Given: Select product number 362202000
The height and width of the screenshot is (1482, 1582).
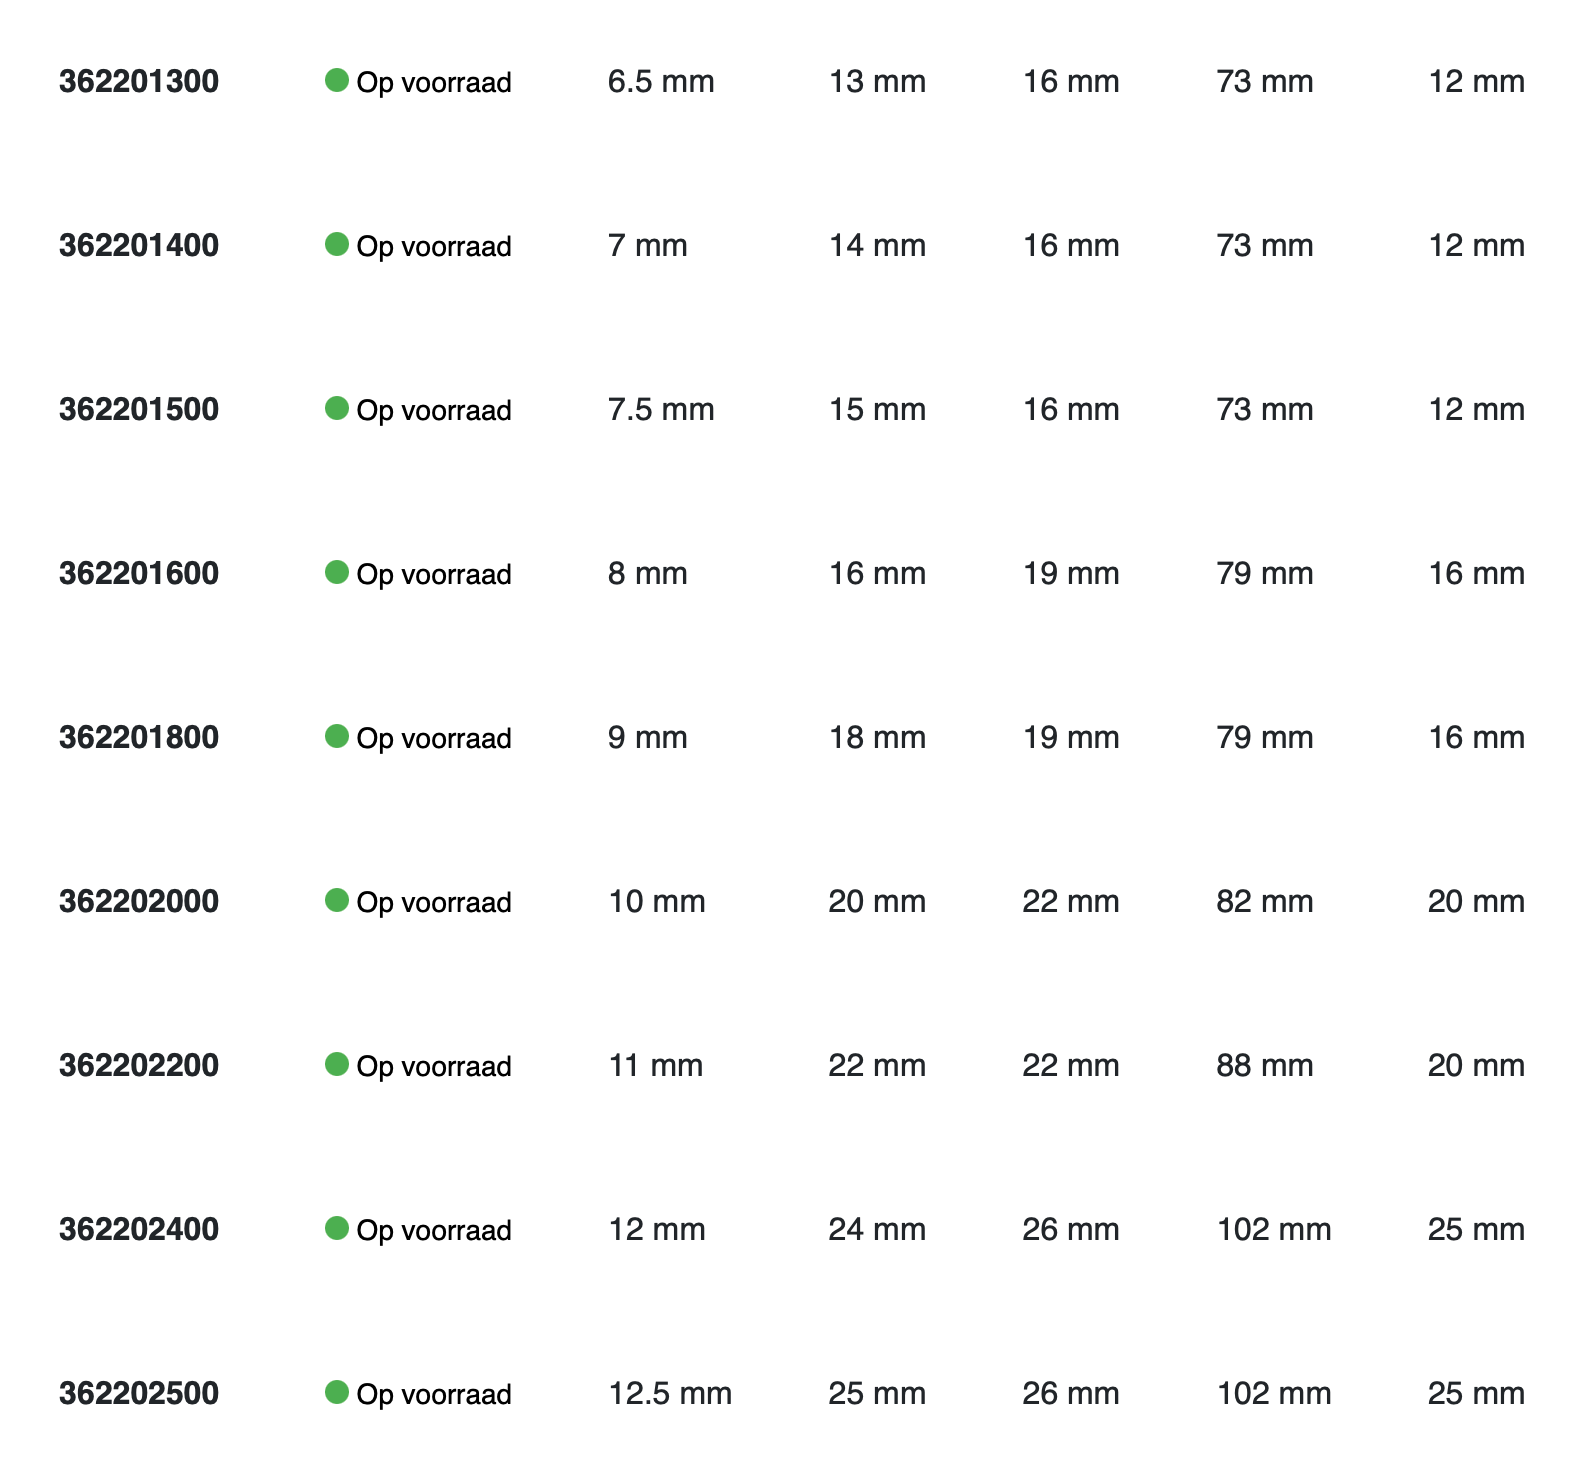Looking at the screenshot, I should 139,901.
